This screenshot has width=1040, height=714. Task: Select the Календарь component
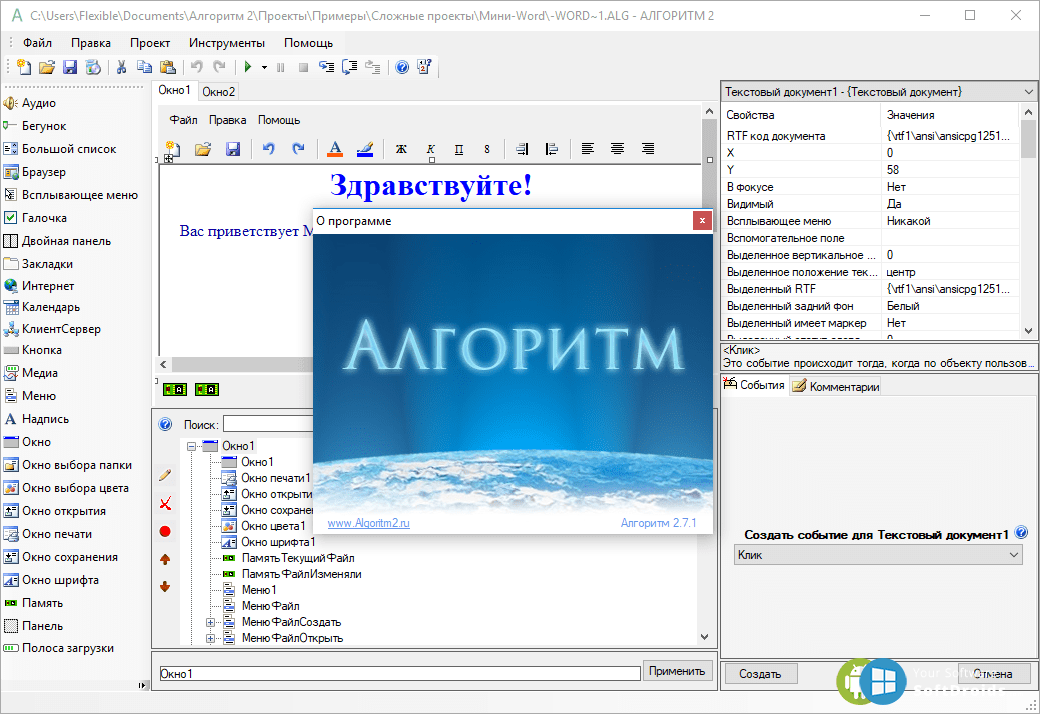click(x=42, y=307)
